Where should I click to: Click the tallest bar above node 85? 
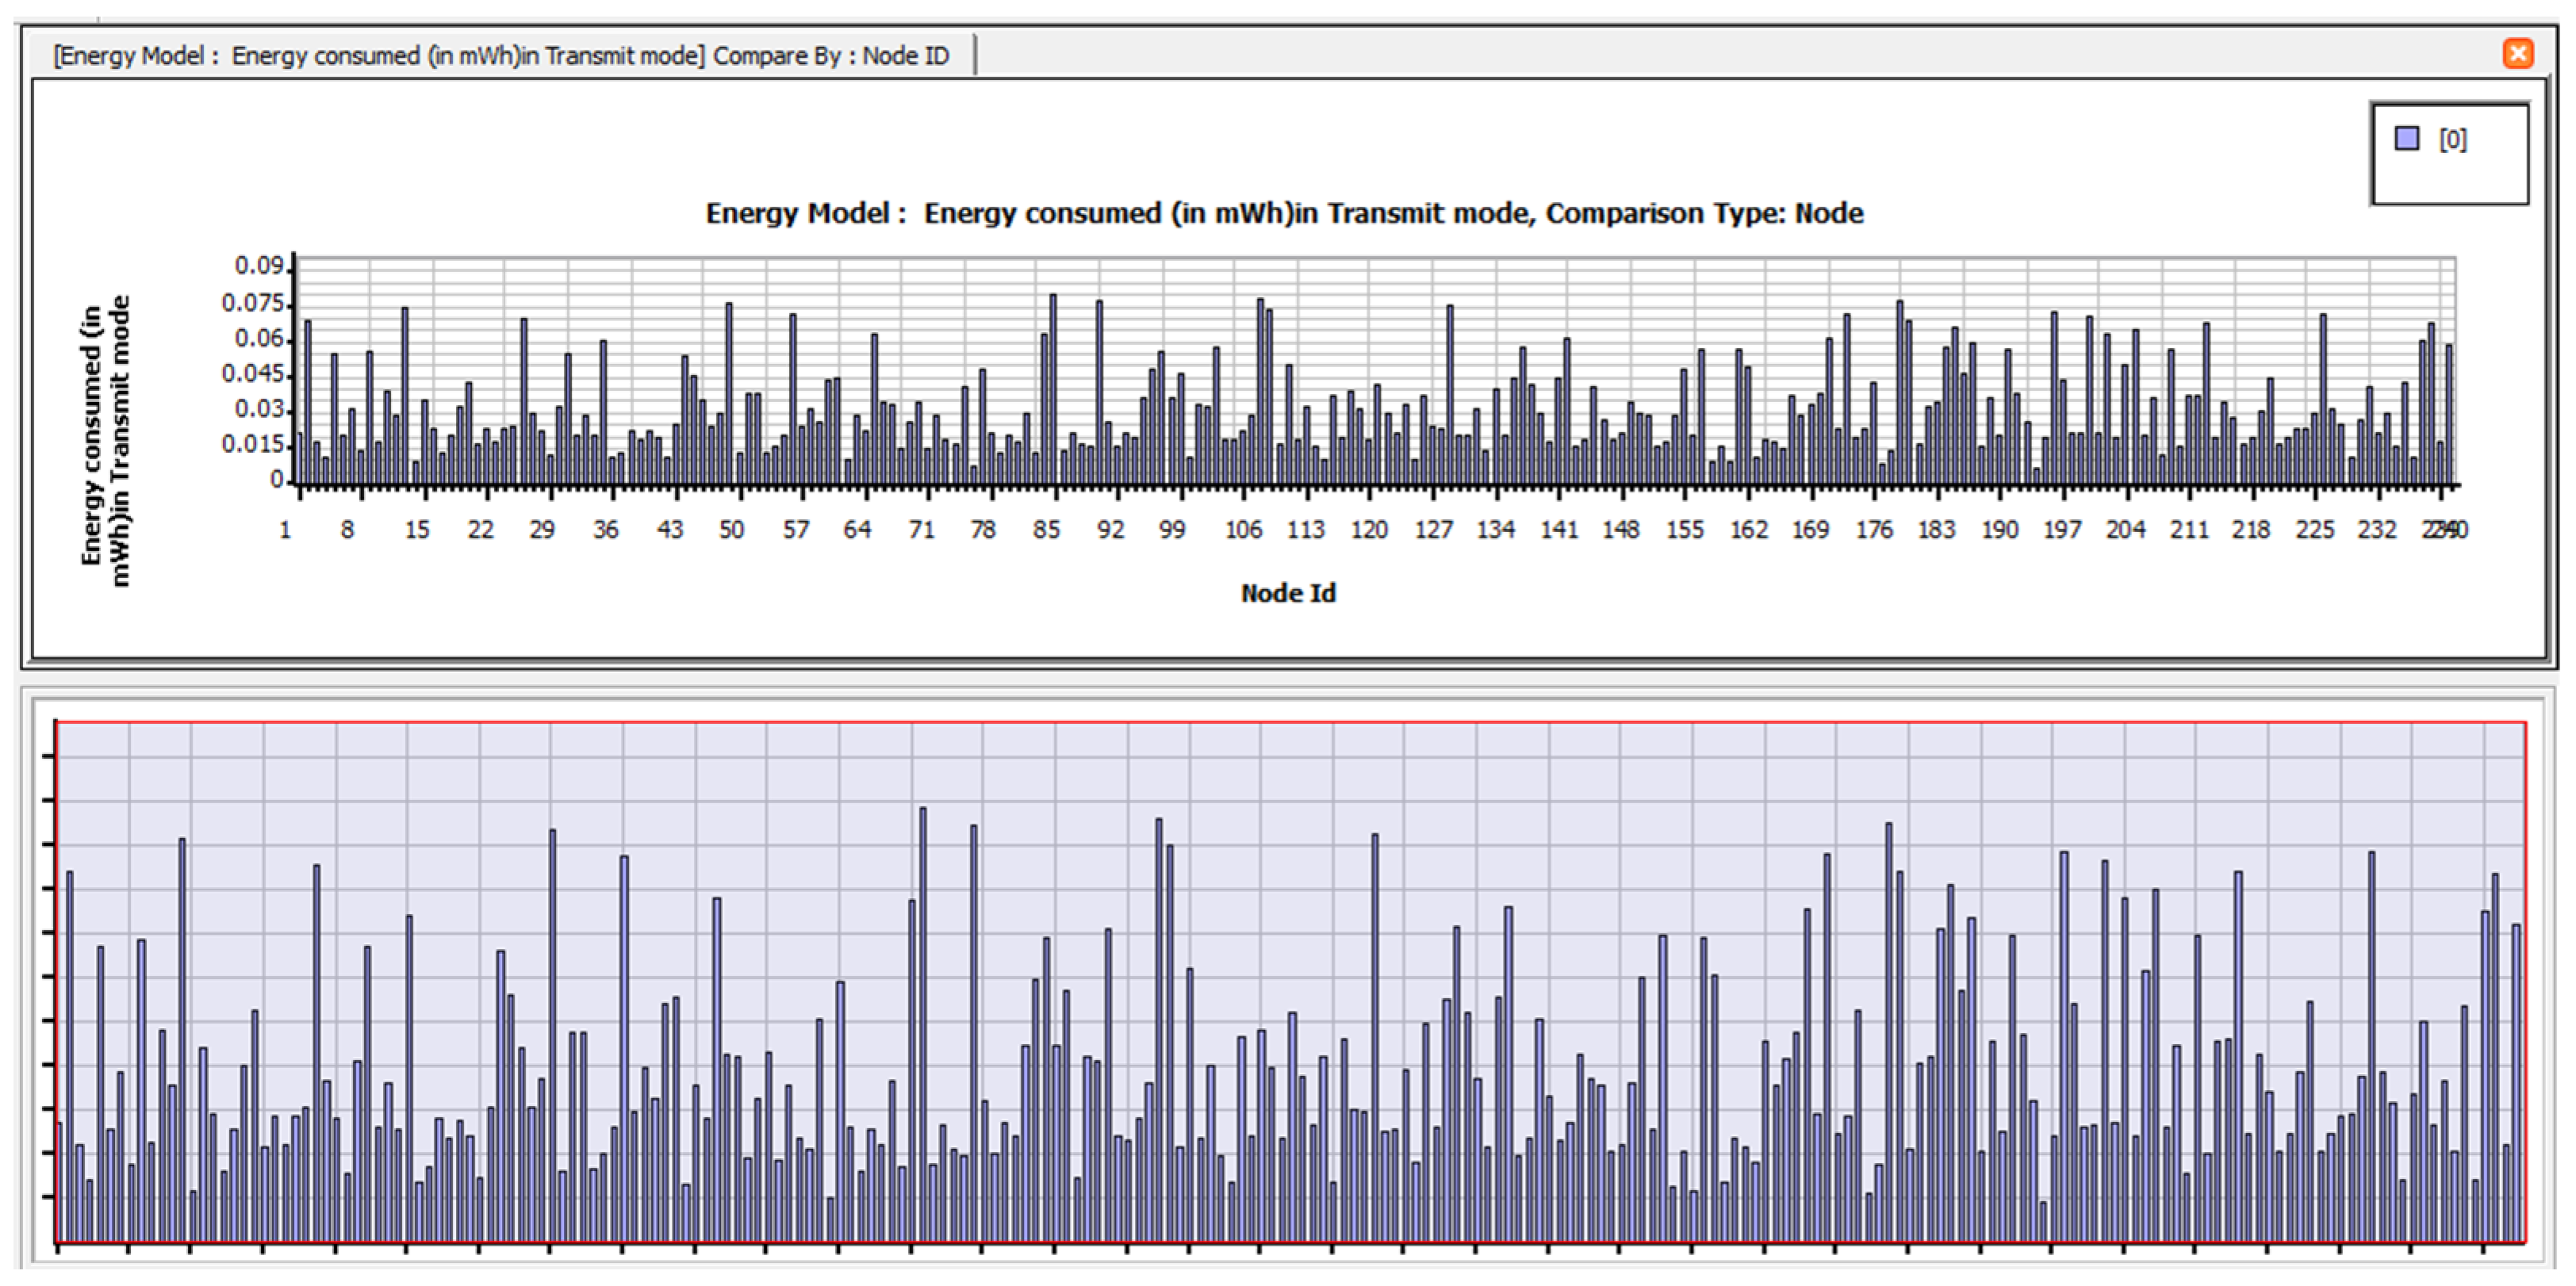pyautogui.click(x=1053, y=390)
